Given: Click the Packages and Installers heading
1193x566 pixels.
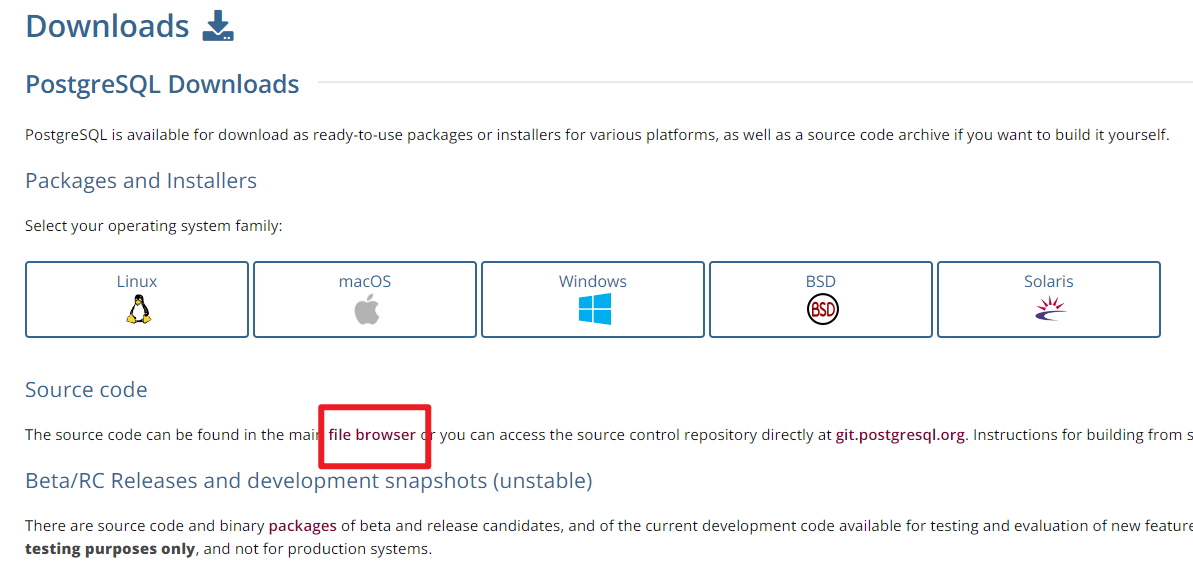Looking at the screenshot, I should click(141, 181).
